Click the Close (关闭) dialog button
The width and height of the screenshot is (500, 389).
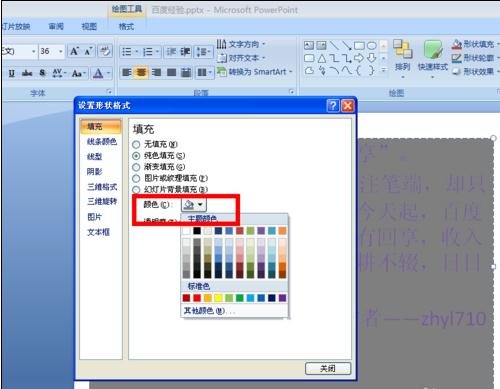pyautogui.click(x=328, y=369)
